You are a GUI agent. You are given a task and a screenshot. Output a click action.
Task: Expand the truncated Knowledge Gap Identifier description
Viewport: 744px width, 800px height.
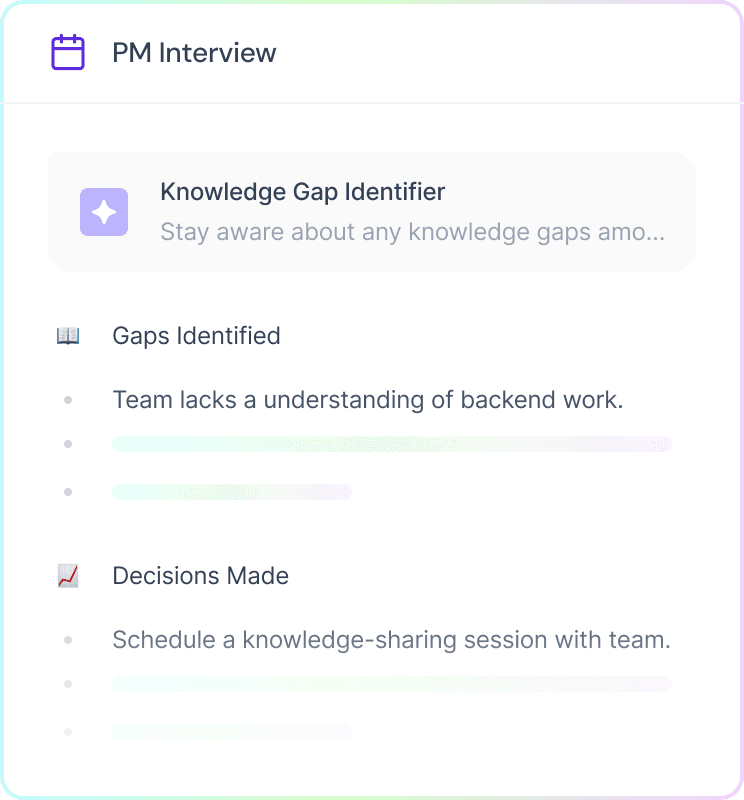coord(416,231)
